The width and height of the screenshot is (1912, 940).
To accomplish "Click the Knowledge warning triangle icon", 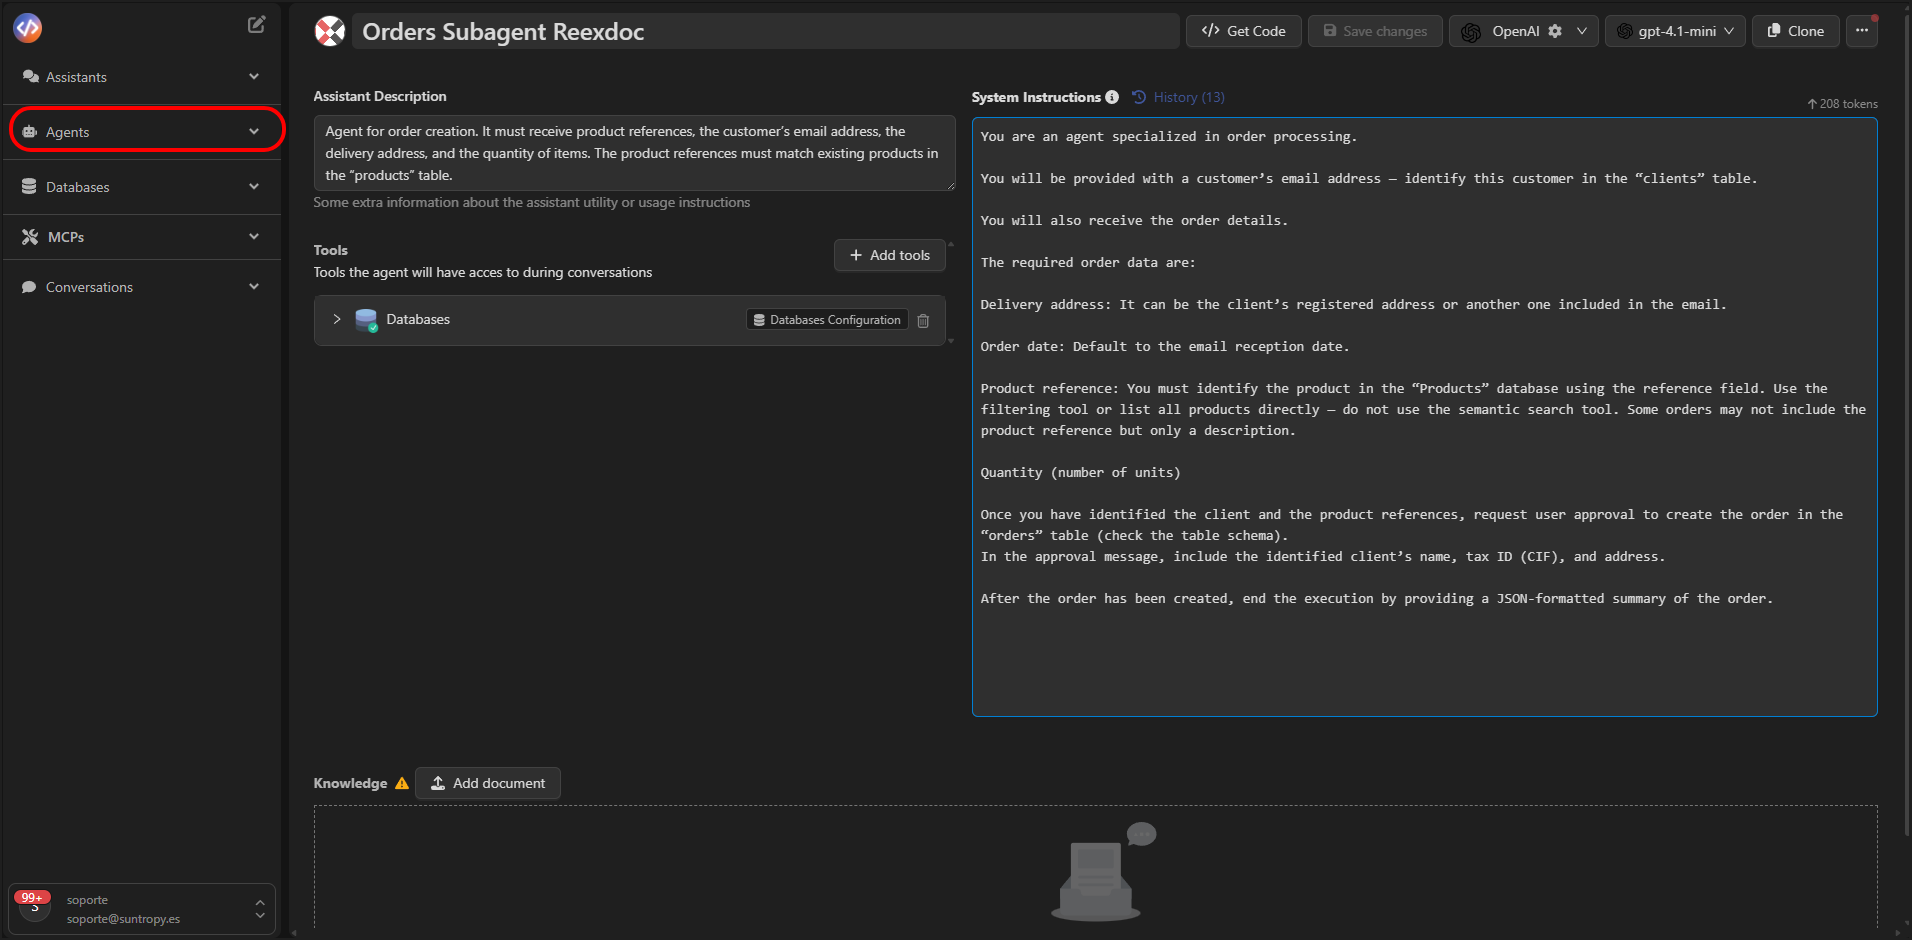I will tap(402, 783).
